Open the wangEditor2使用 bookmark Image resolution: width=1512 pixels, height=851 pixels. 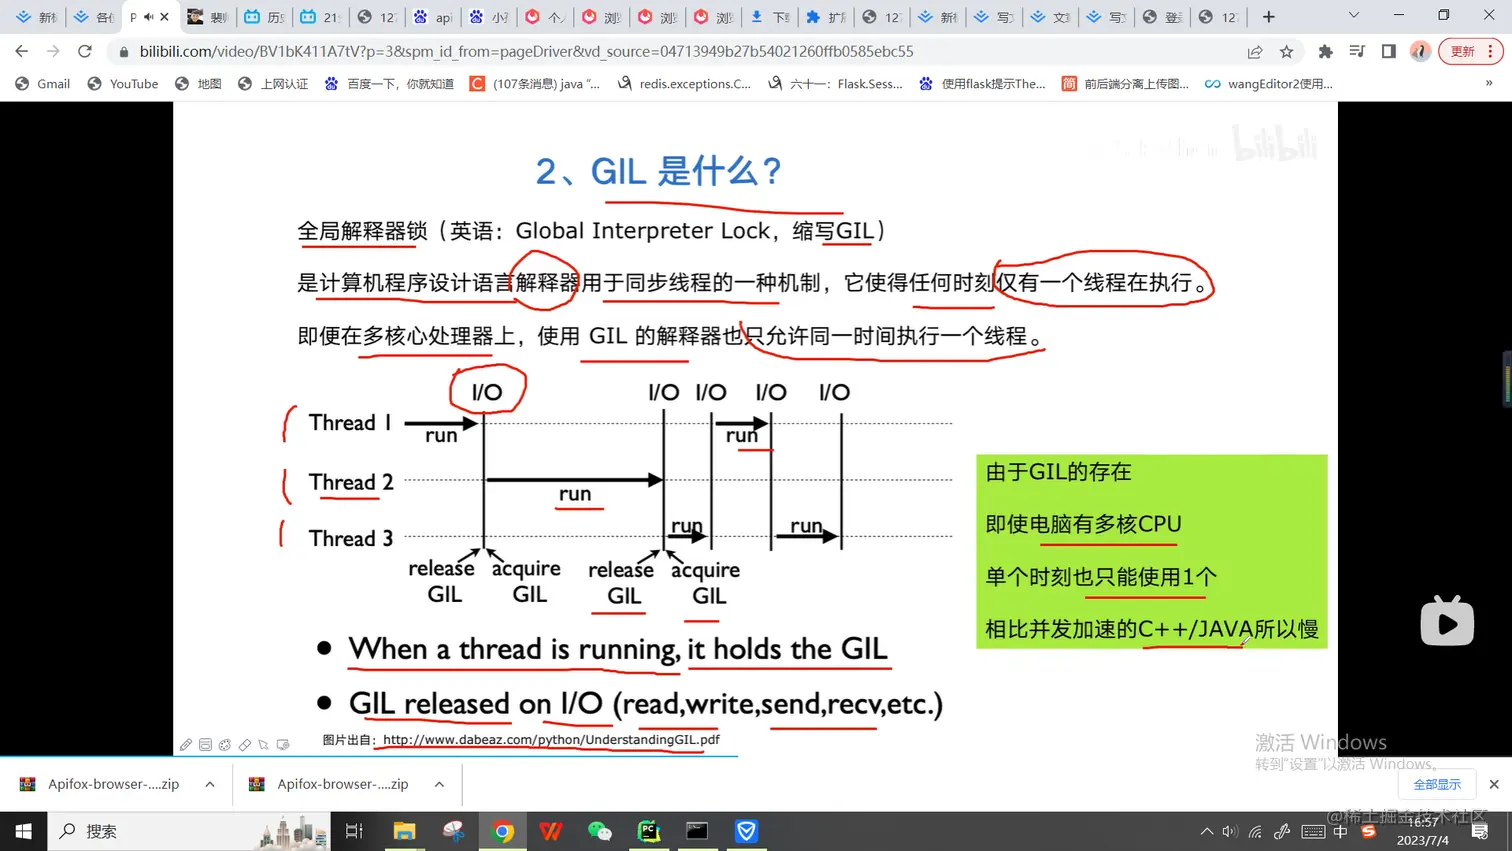[x=1268, y=84]
